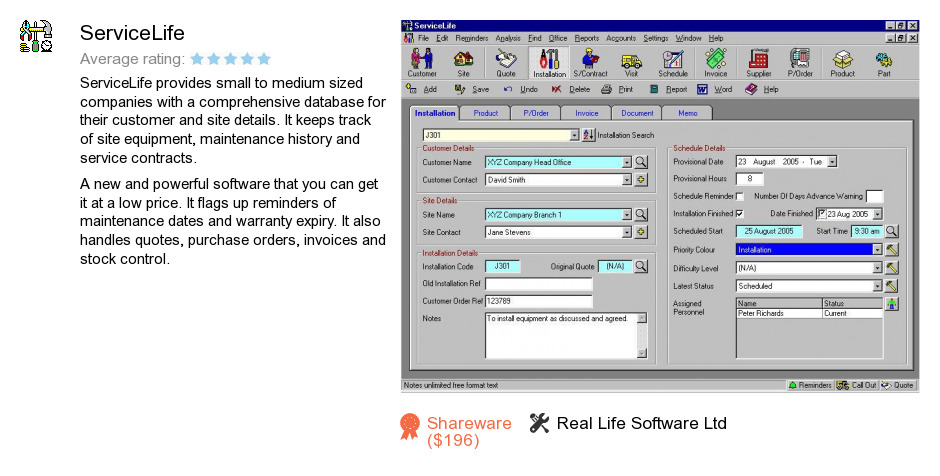
Task: Open the Analysis menu
Action: (x=508, y=38)
